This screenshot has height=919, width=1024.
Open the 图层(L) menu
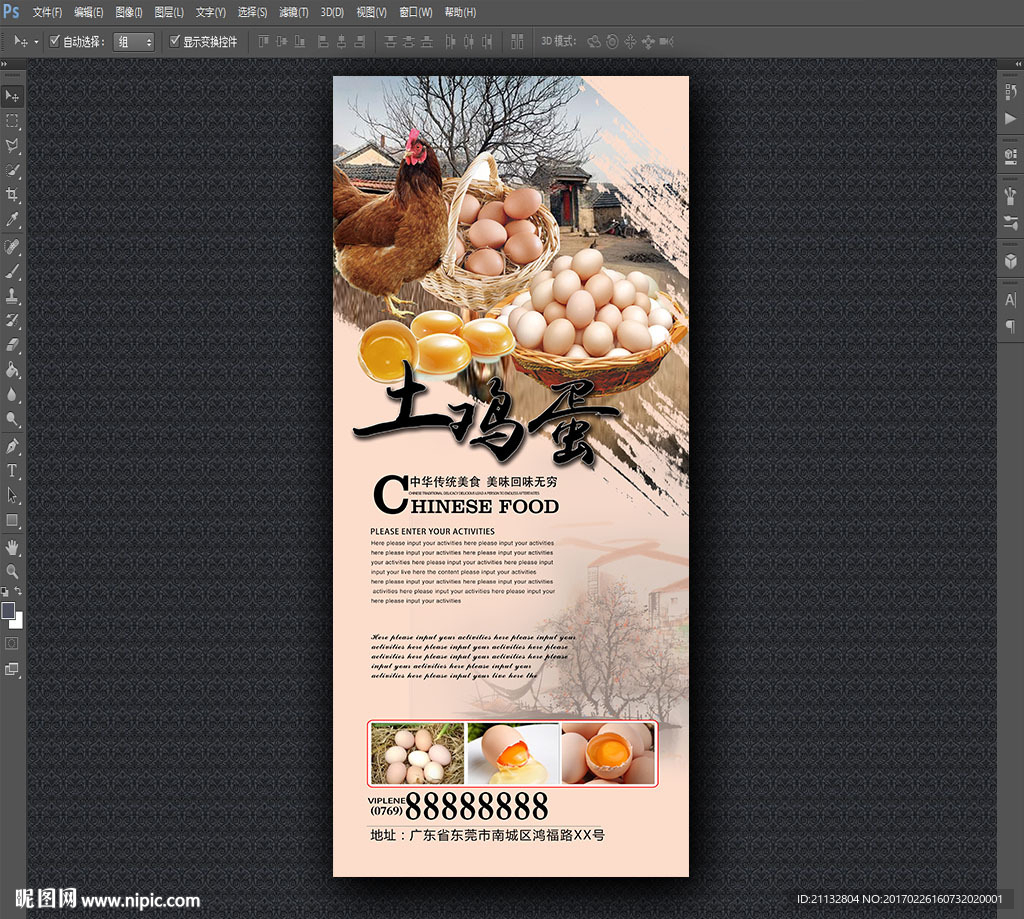[169, 12]
